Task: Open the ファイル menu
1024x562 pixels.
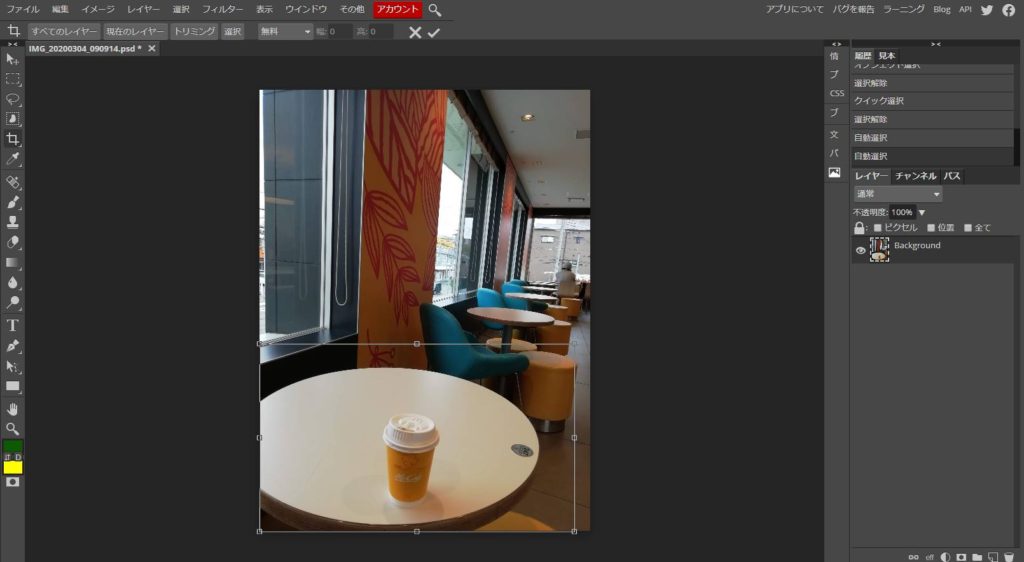Action: point(22,10)
